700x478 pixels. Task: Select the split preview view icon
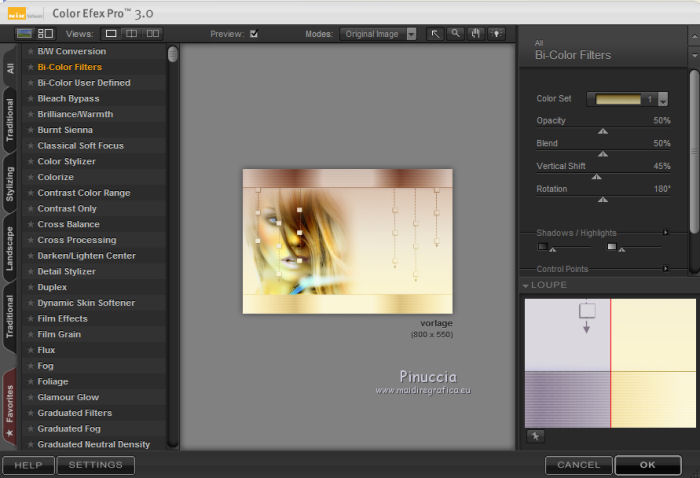[x=131, y=33]
